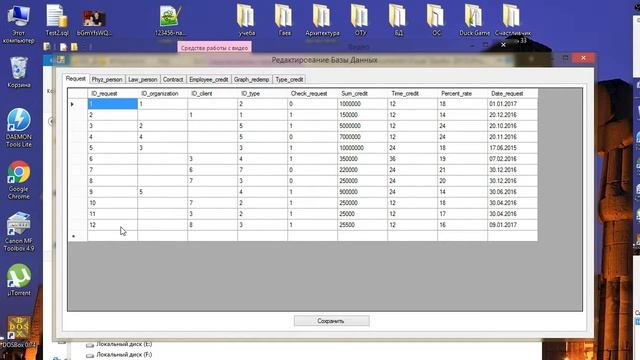640x360 pixels.
Task: Click the Time_credit cell showing 36
Action: (412, 159)
